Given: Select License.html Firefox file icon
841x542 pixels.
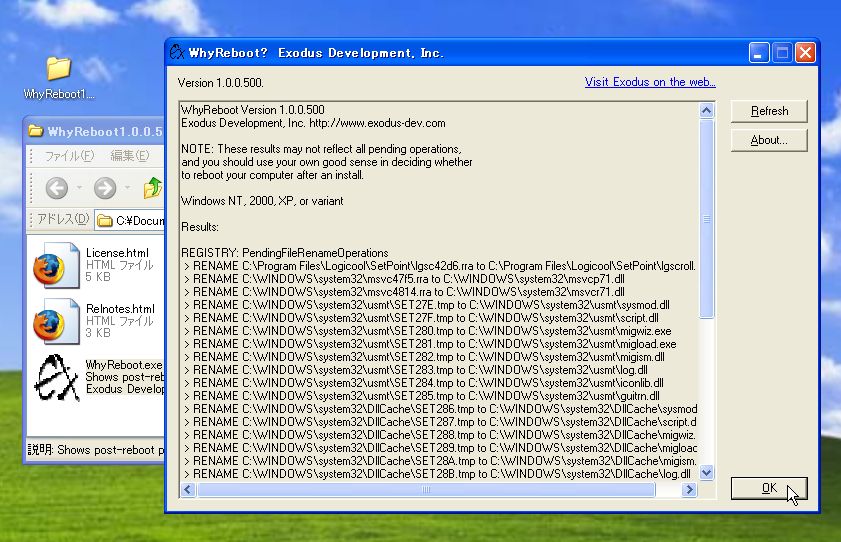Looking at the screenshot, I should tap(56, 265).
